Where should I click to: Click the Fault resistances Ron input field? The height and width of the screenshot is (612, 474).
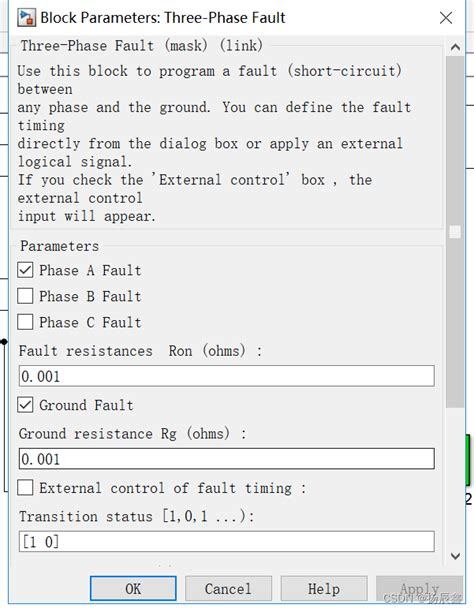click(226, 376)
